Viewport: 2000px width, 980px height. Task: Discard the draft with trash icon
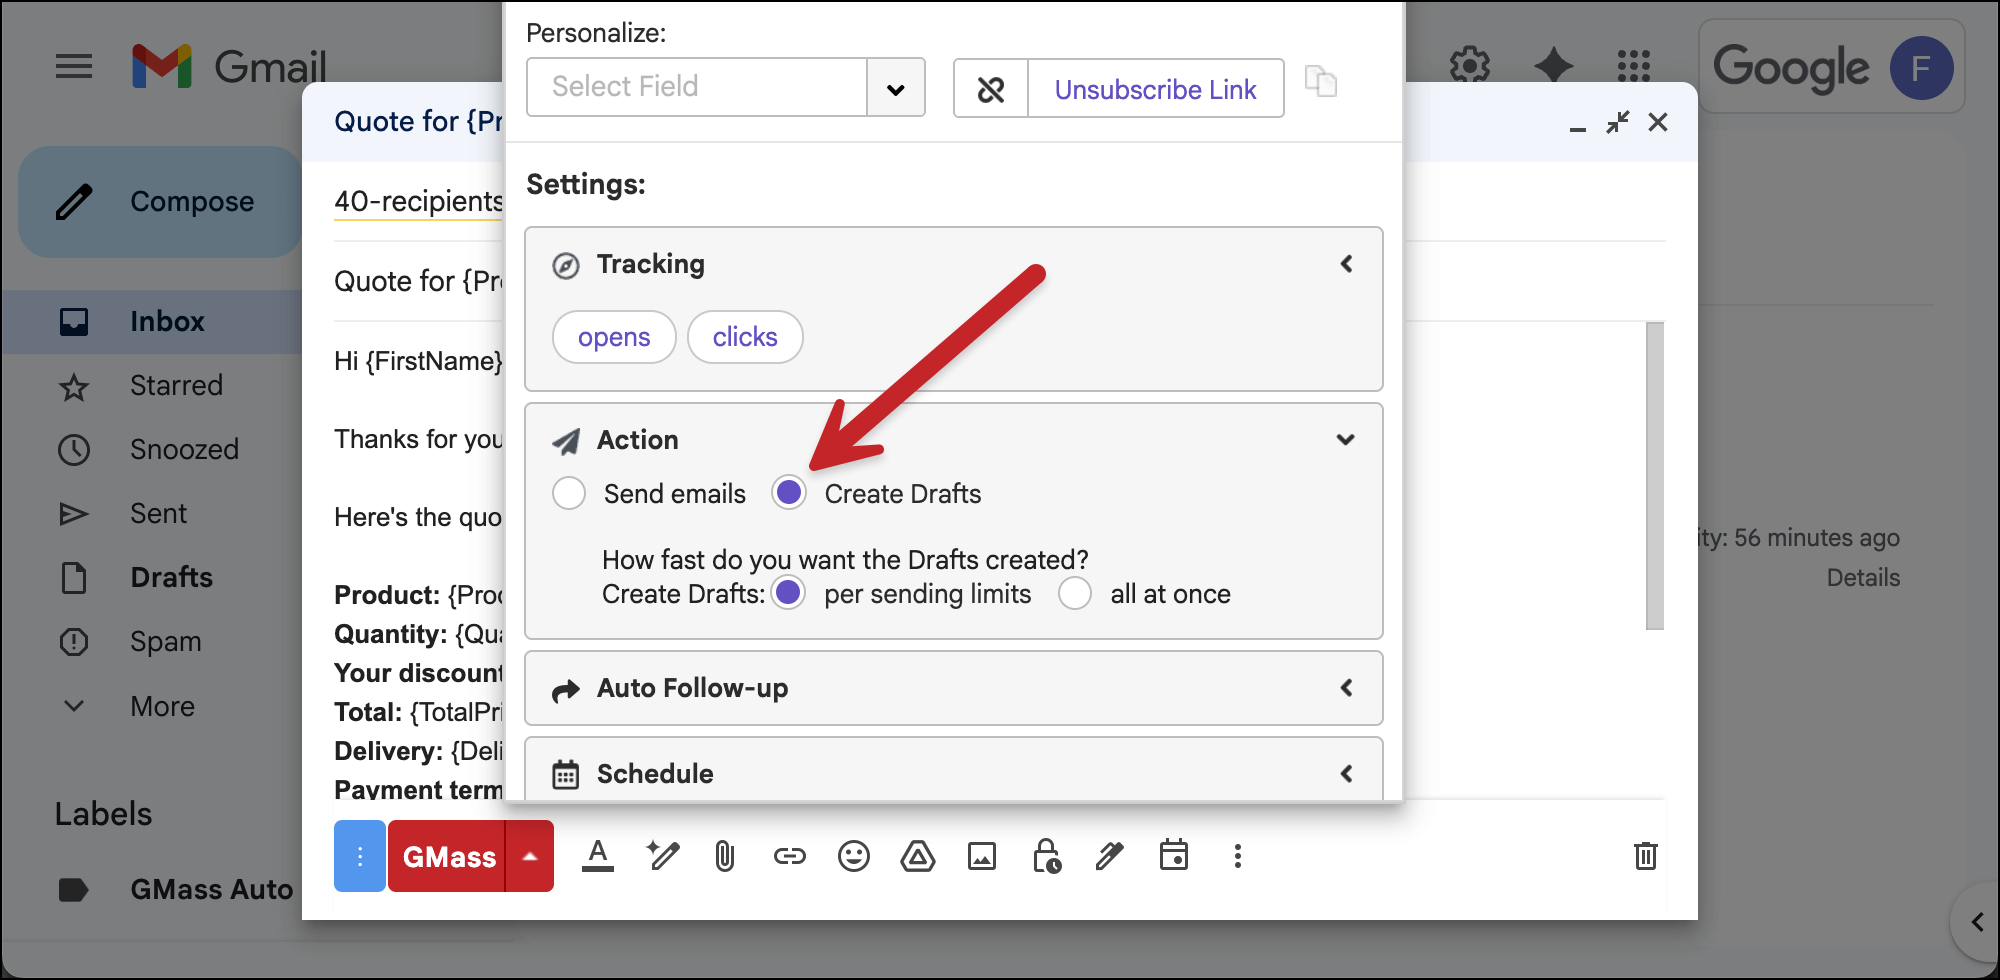pos(1646,856)
